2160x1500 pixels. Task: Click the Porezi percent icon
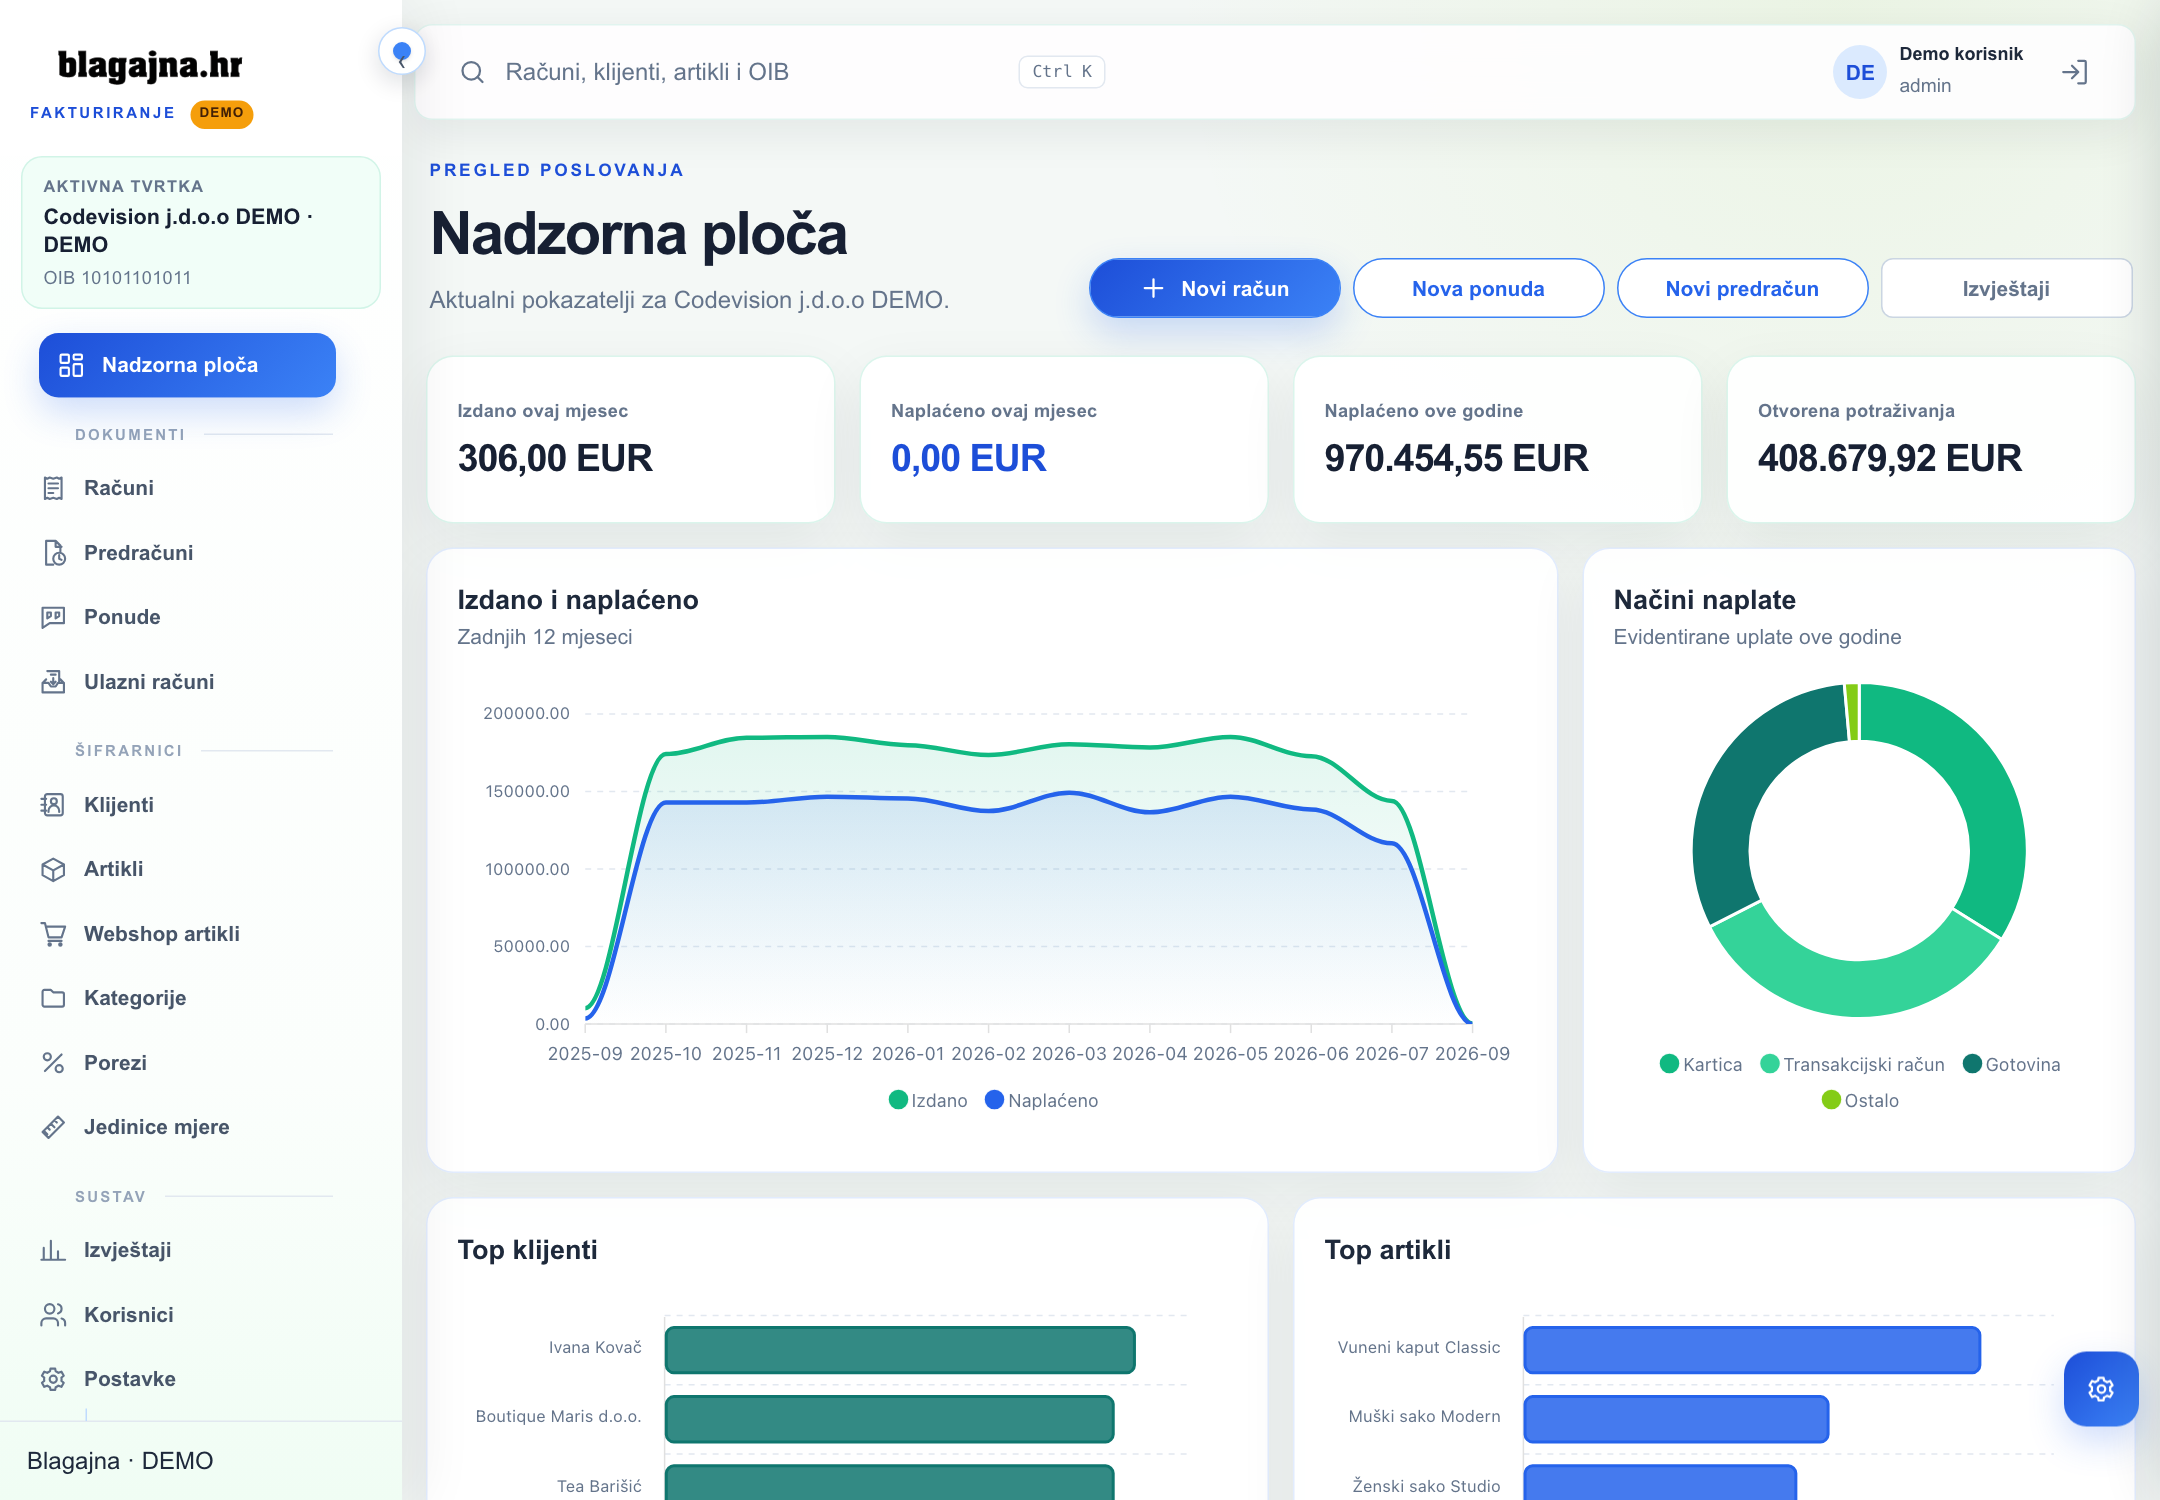click(53, 1063)
